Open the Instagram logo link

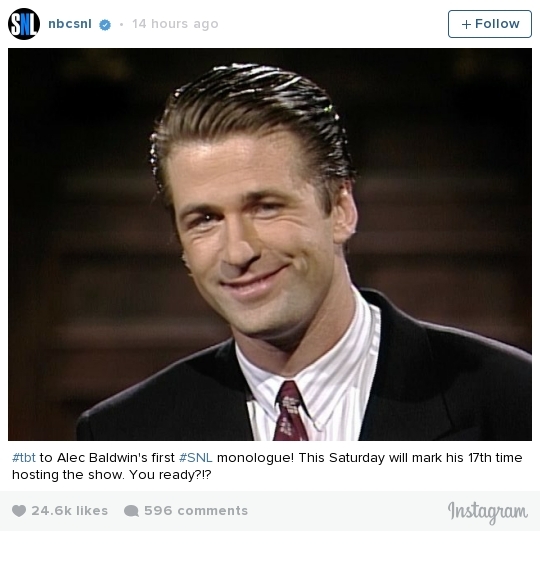pos(488,512)
